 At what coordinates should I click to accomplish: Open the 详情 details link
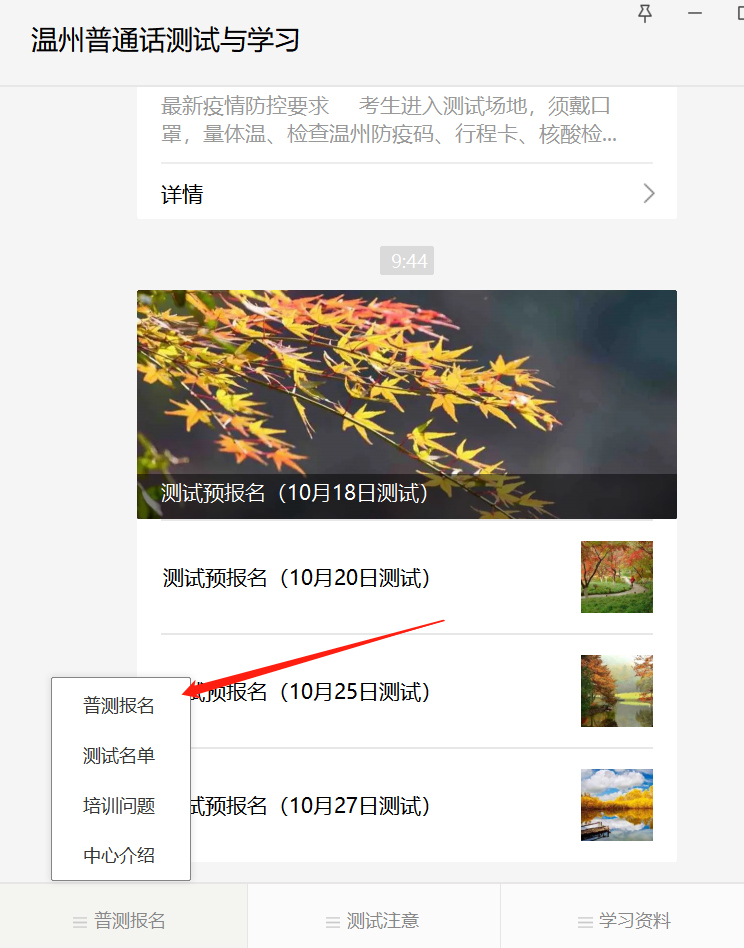[x=407, y=193]
